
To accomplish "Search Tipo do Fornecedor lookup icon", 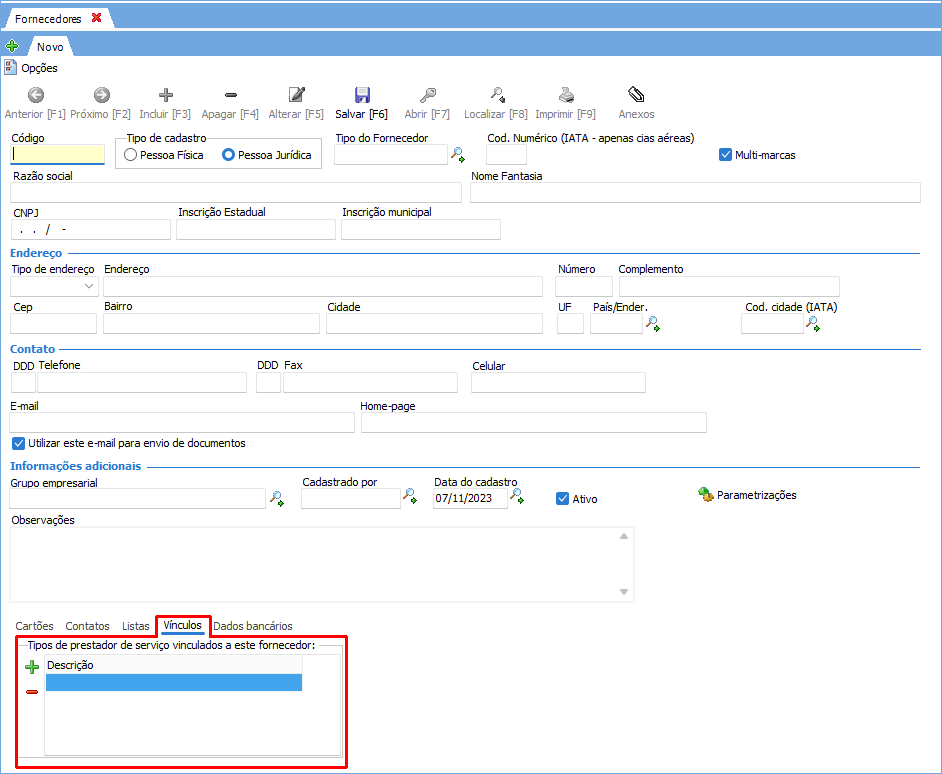I will pyautogui.click(x=458, y=155).
